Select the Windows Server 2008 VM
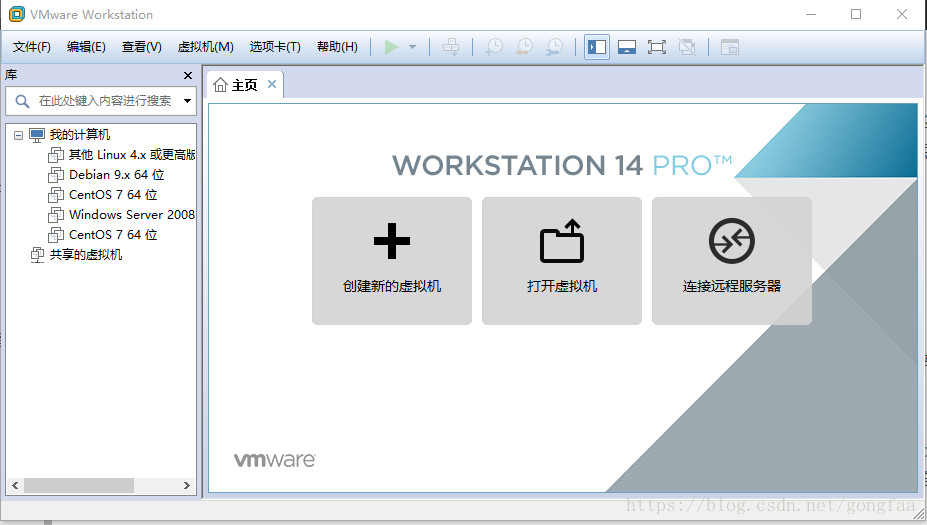 coord(131,215)
